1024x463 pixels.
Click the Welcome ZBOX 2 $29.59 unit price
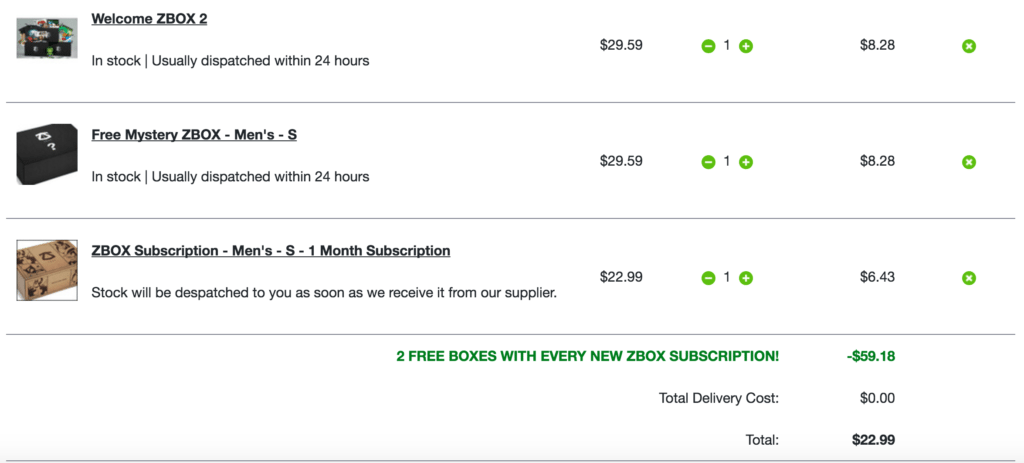pyautogui.click(x=621, y=45)
